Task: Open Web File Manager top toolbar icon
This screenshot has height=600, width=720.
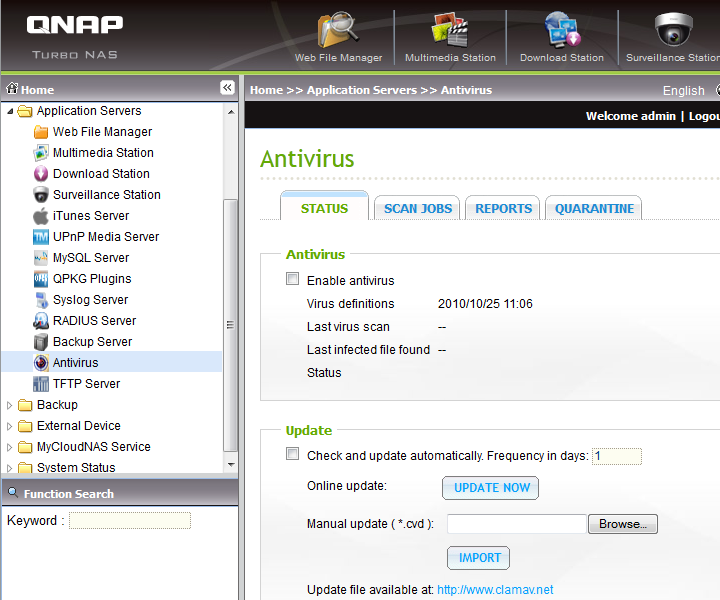Action: (338, 32)
